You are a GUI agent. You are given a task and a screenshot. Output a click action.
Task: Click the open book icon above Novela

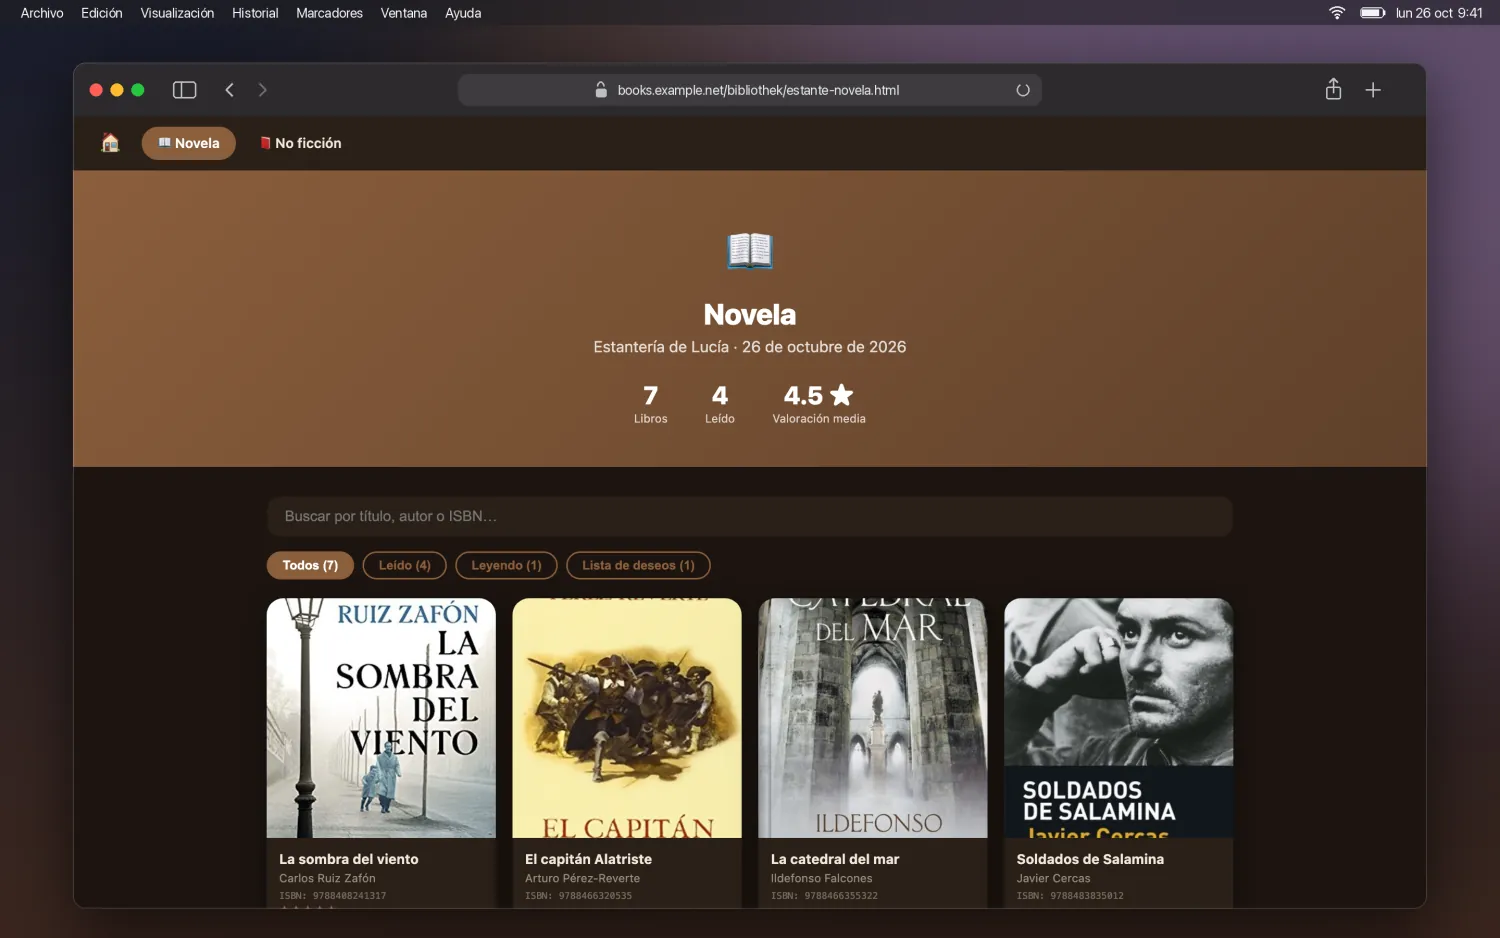click(x=750, y=250)
